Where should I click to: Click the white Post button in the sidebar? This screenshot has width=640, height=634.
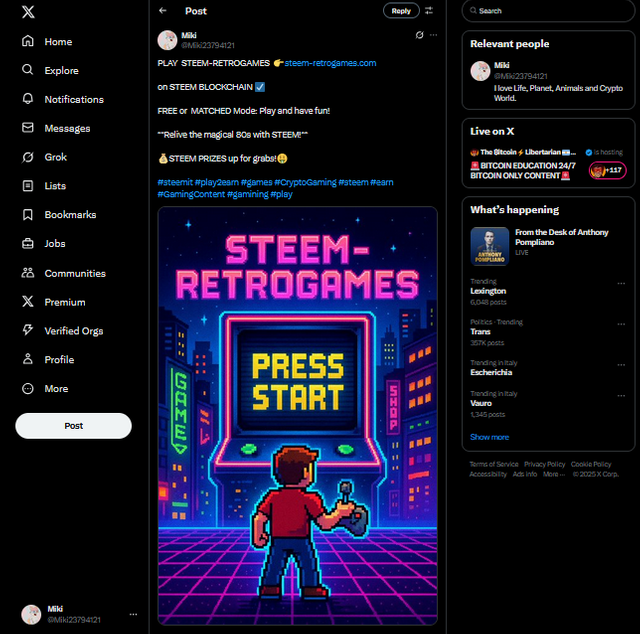point(73,426)
